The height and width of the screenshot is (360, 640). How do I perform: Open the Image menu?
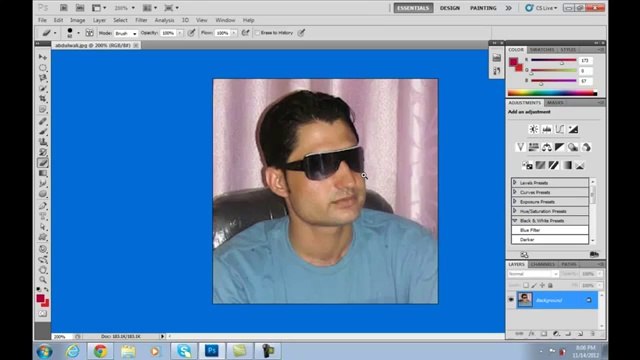coord(78,20)
